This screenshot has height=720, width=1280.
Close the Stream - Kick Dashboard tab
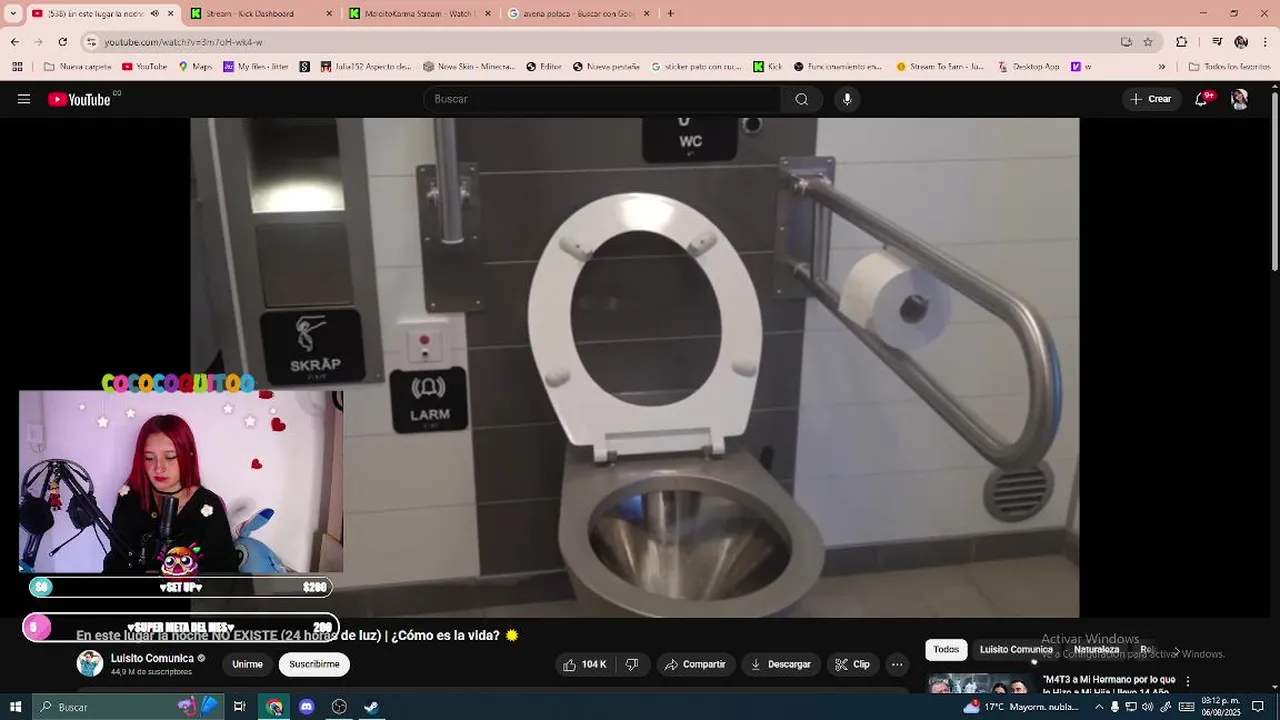[x=329, y=14]
